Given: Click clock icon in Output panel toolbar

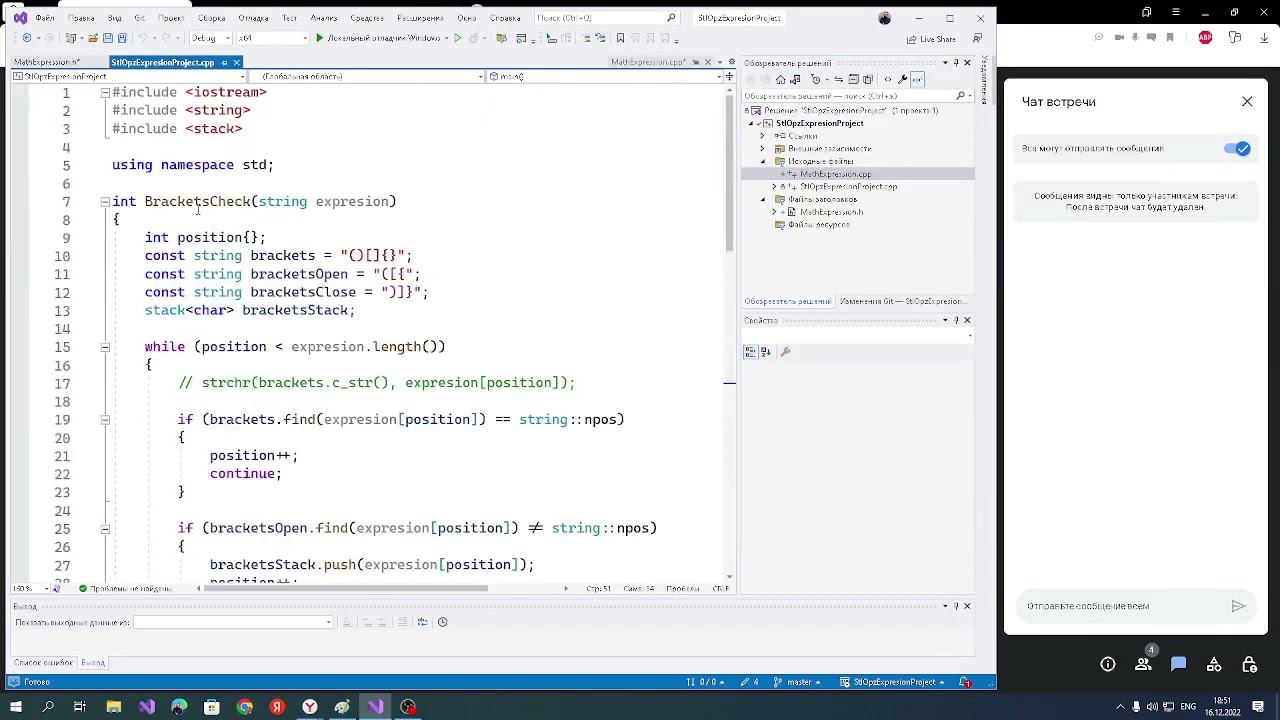Looking at the screenshot, I should pyautogui.click(x=442, y=622).
